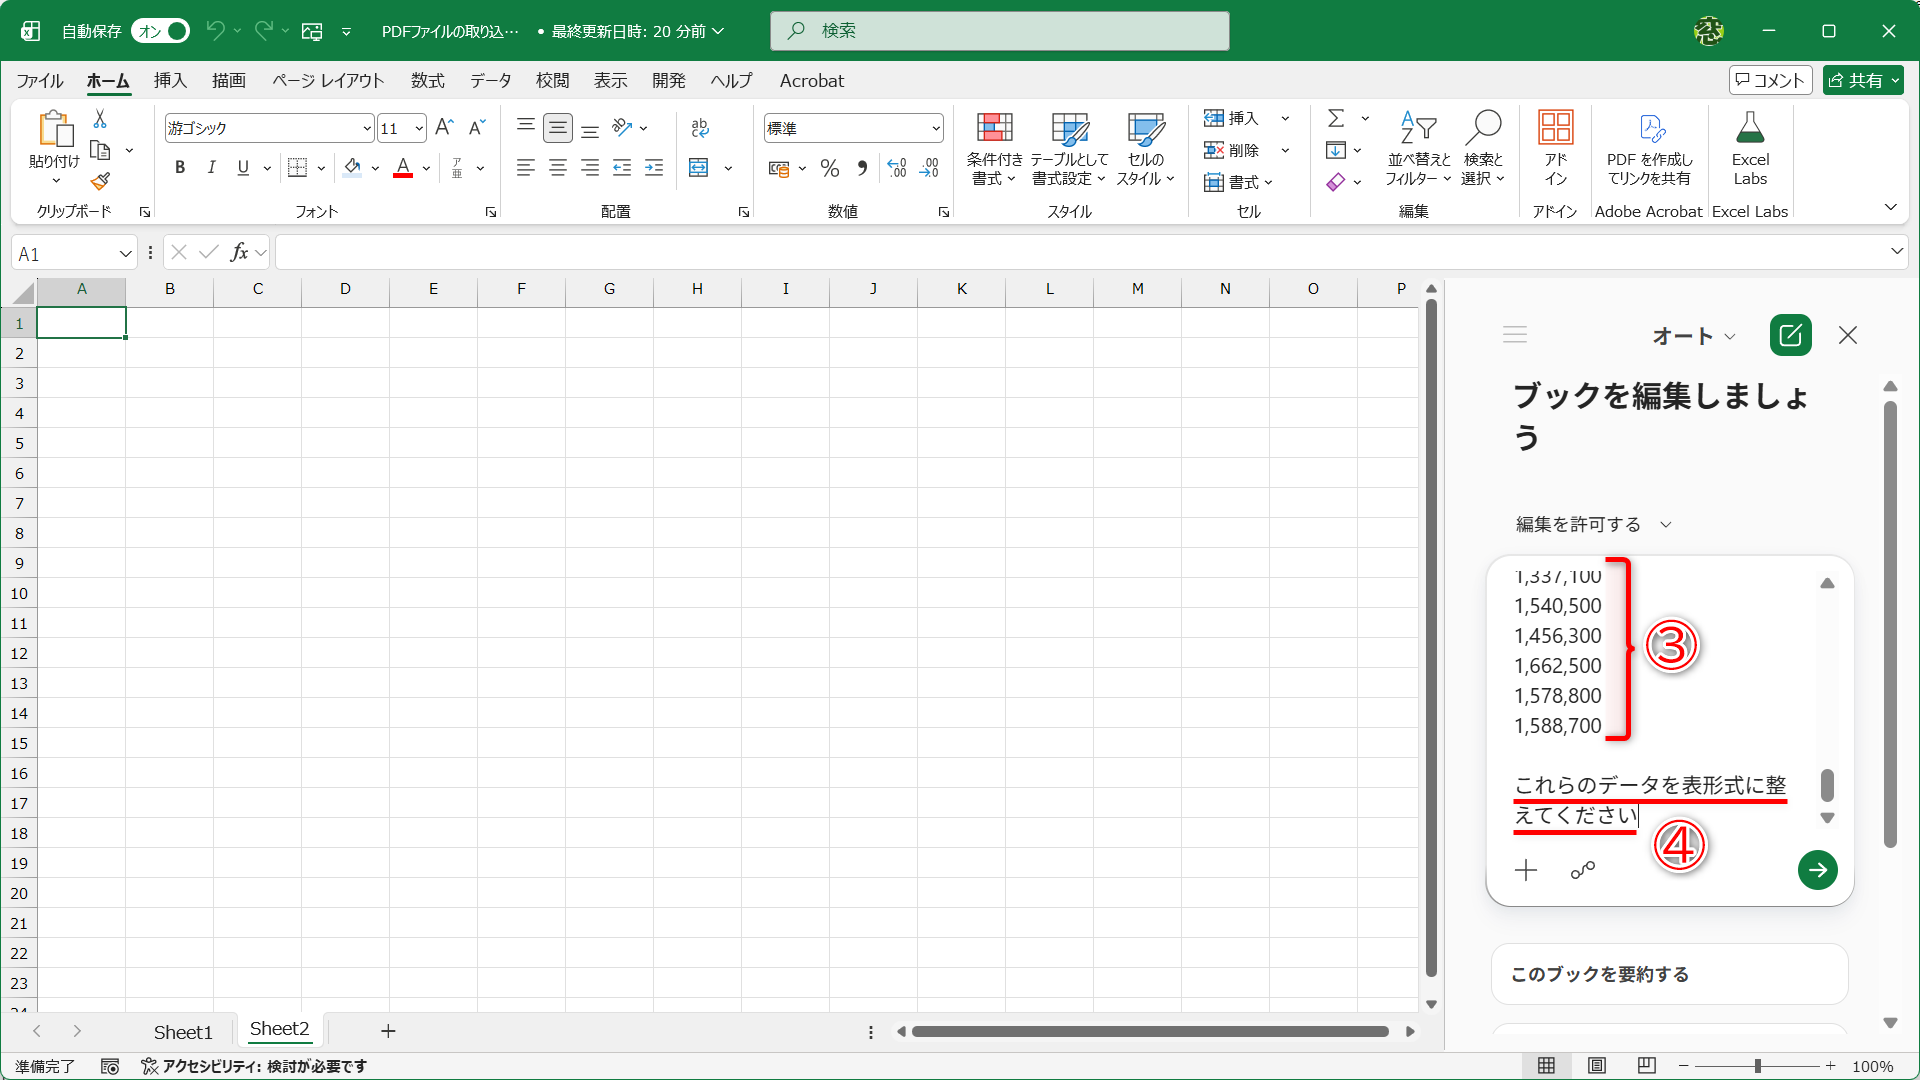The image size is (1920, 1080).
Task: Open the ファイル menu
Action: coord(40,80)
